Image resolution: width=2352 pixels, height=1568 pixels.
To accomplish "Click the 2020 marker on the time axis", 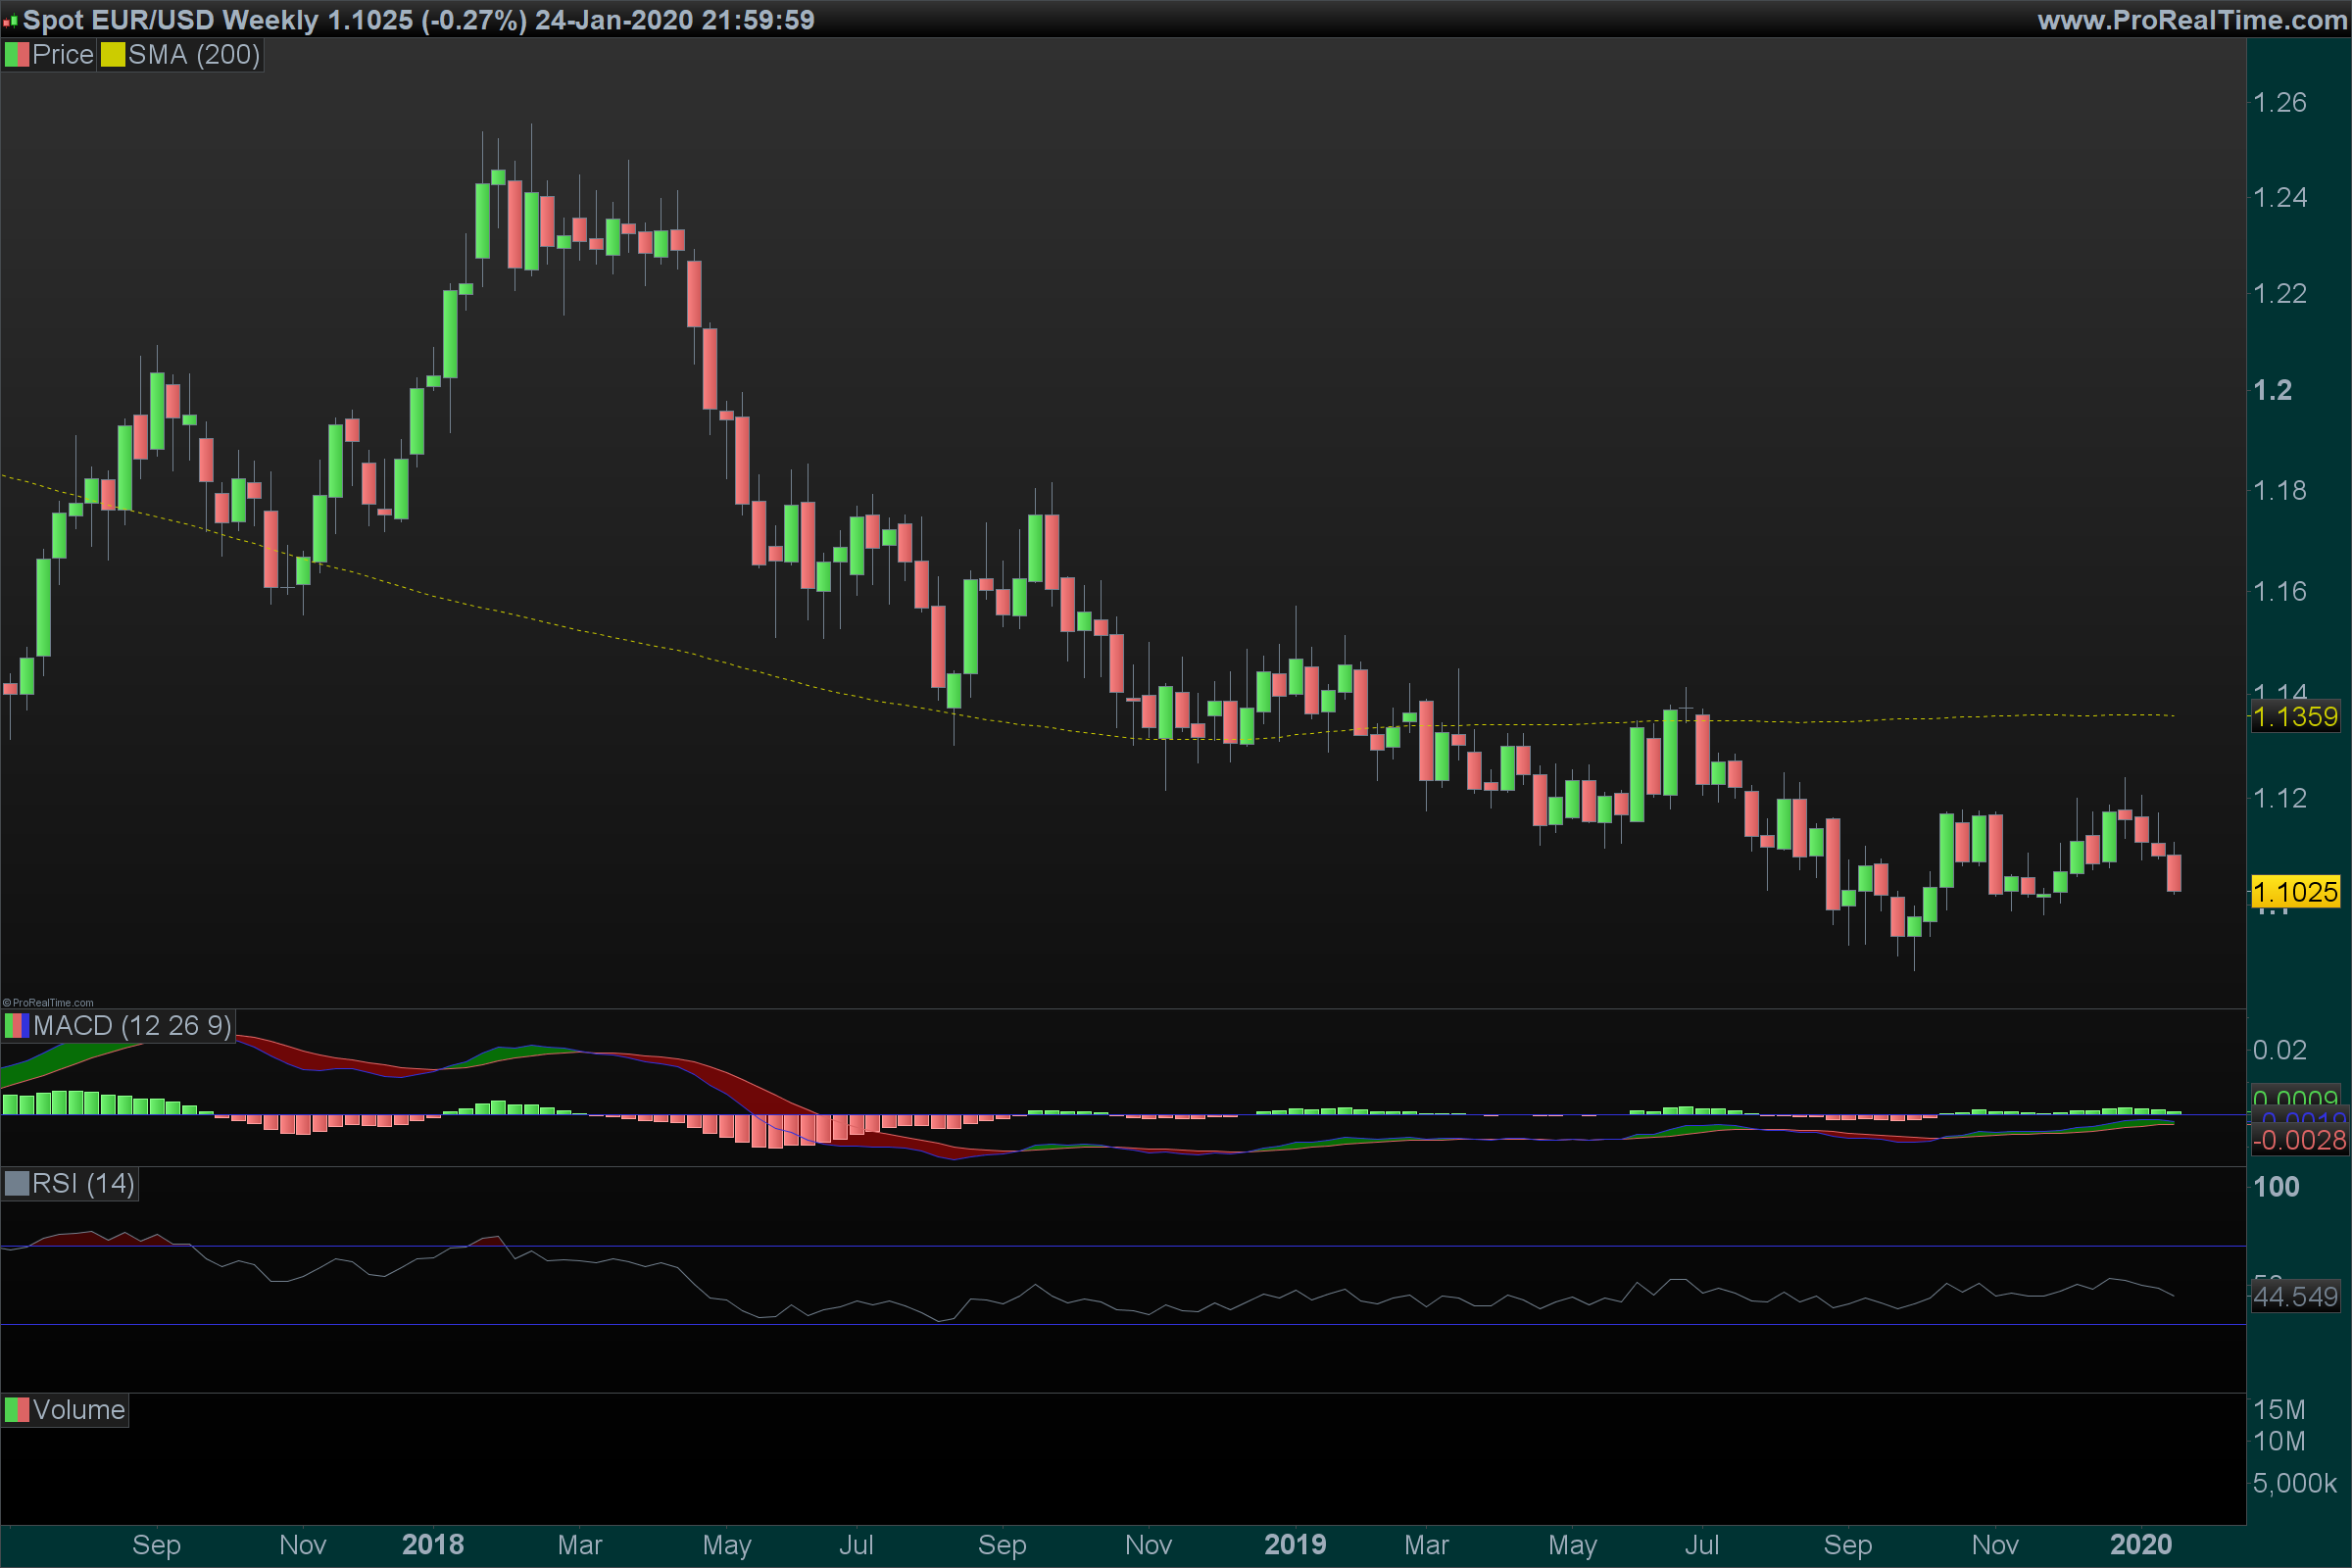I will (2141, 1545).
